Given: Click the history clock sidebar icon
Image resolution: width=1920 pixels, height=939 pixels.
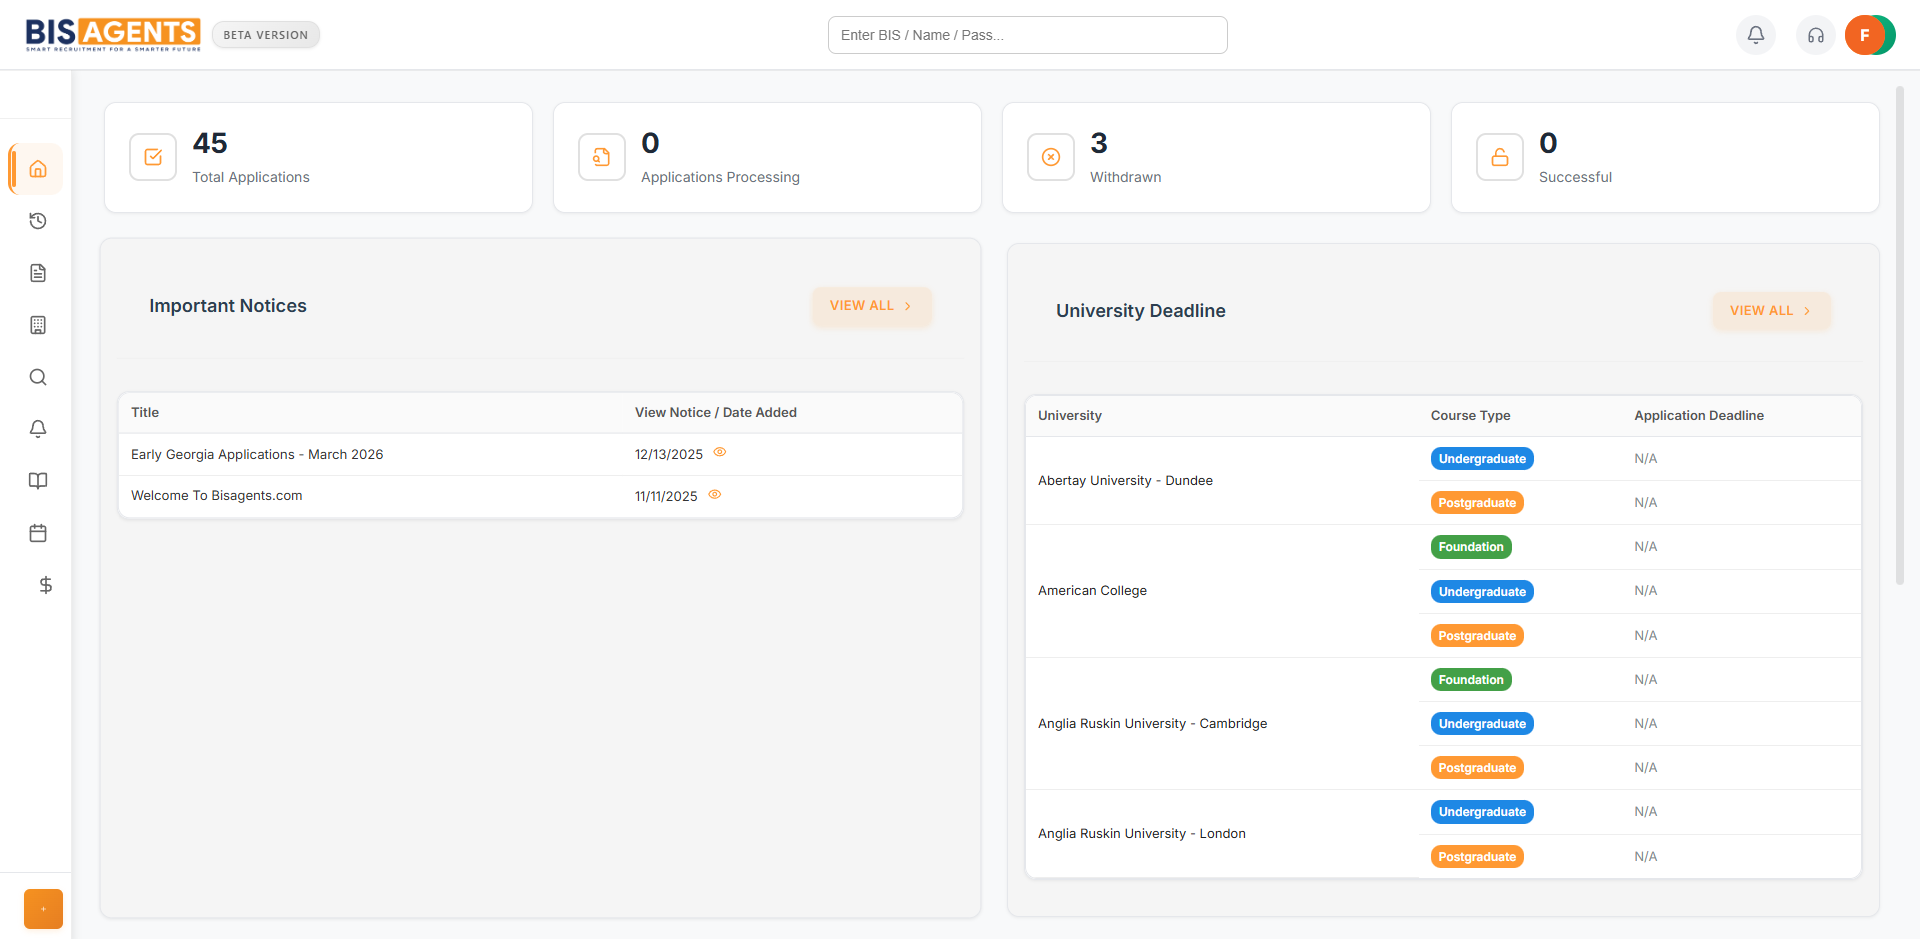Looking at the screenshot, I should (x=38, y=221).
